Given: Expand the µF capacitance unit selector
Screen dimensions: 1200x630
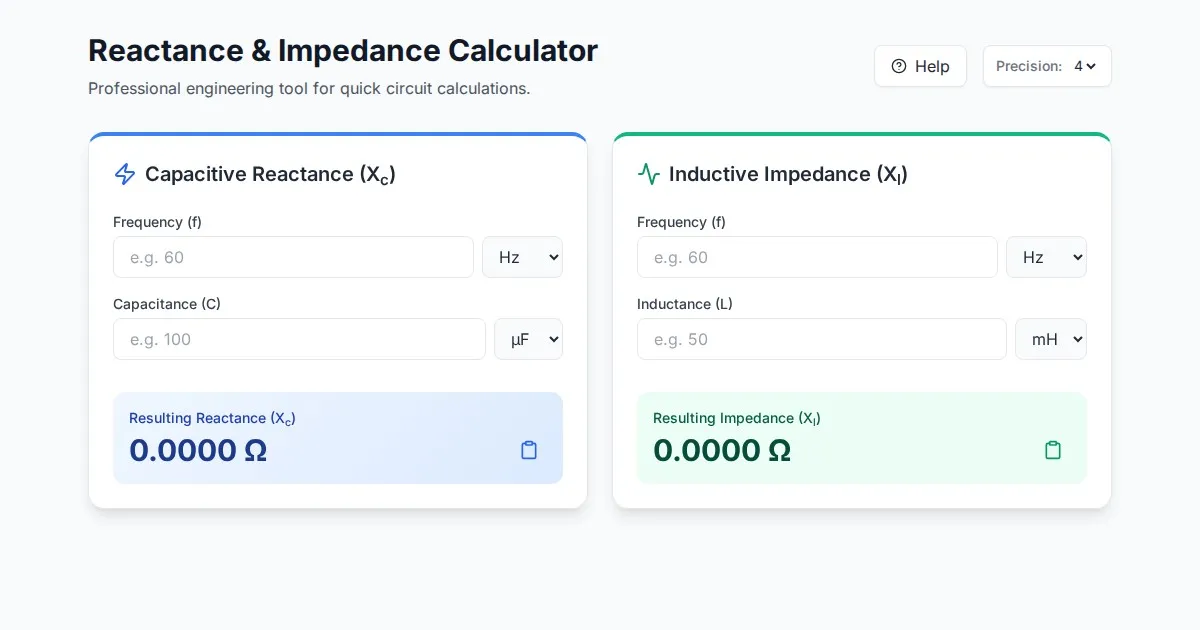Looking at the screenshot, I should (528, 339).
